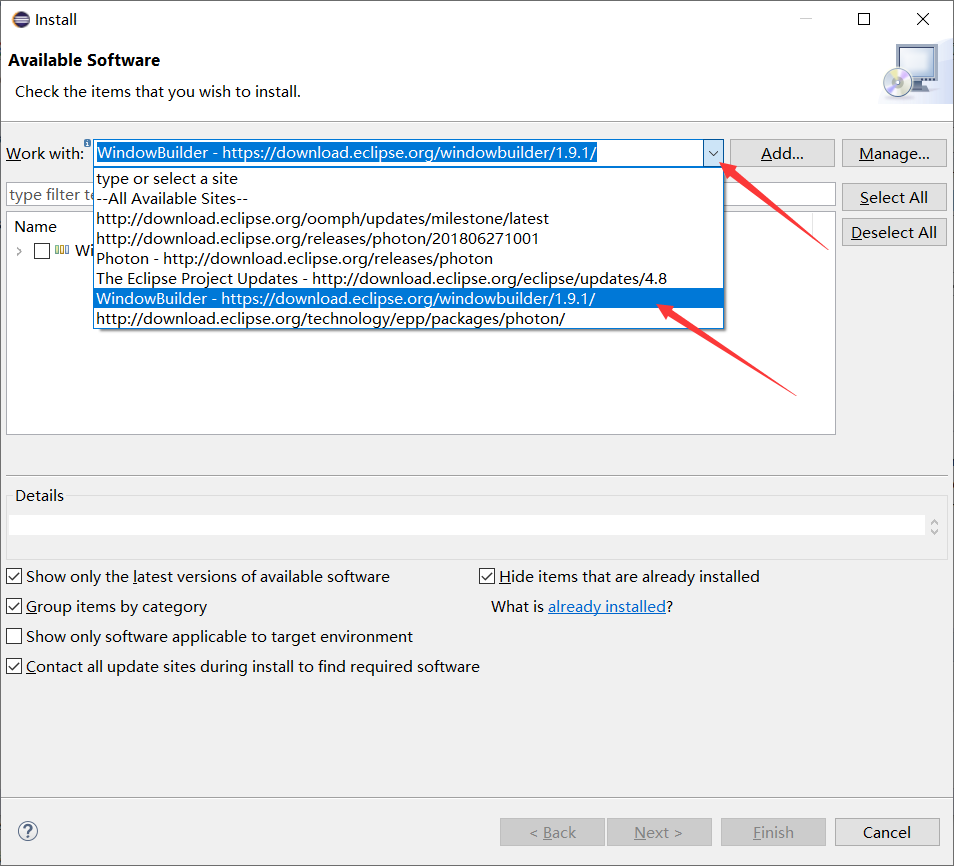
Task: Collapse the Work with dropdown arrow
Action: click(713, 153)
